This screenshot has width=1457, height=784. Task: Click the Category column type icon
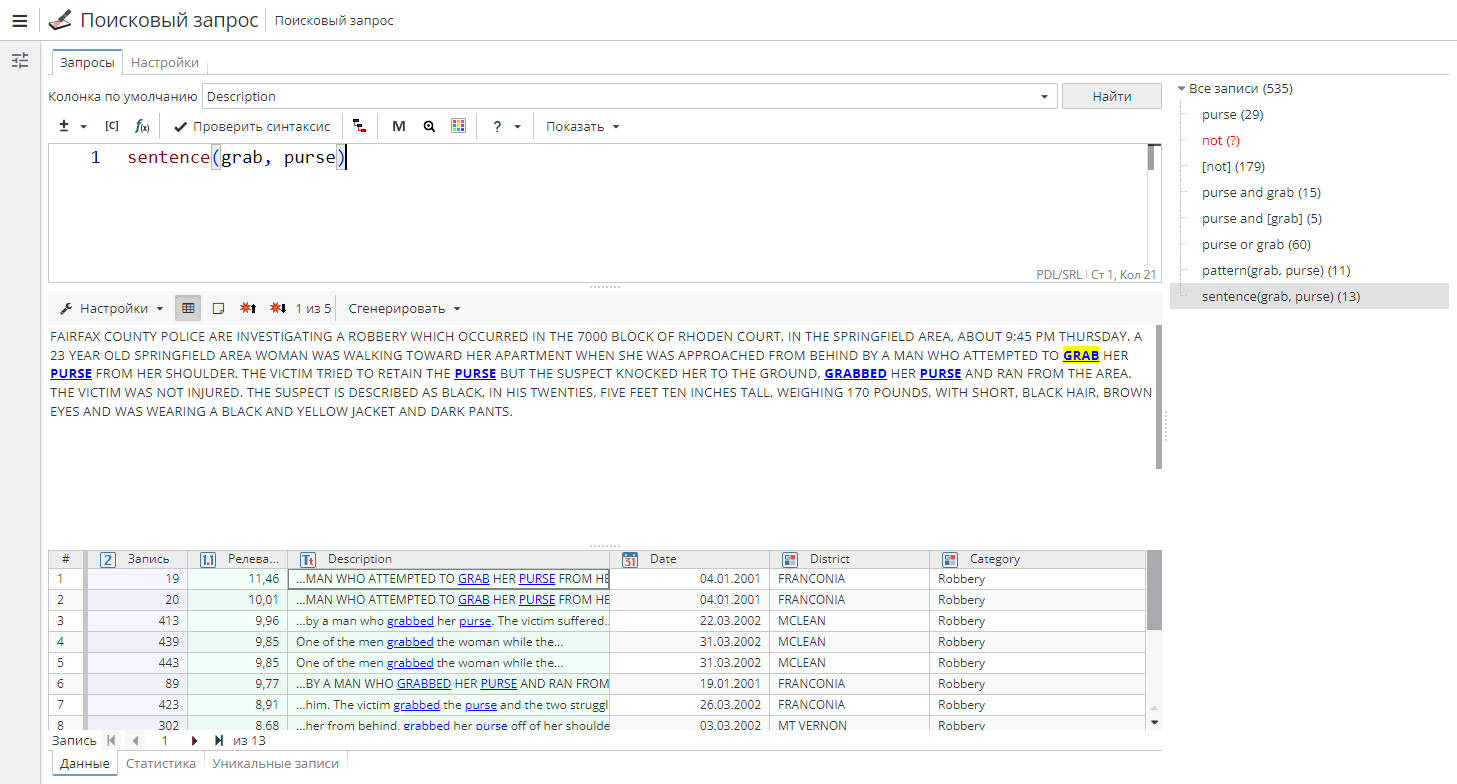[950, 559]
